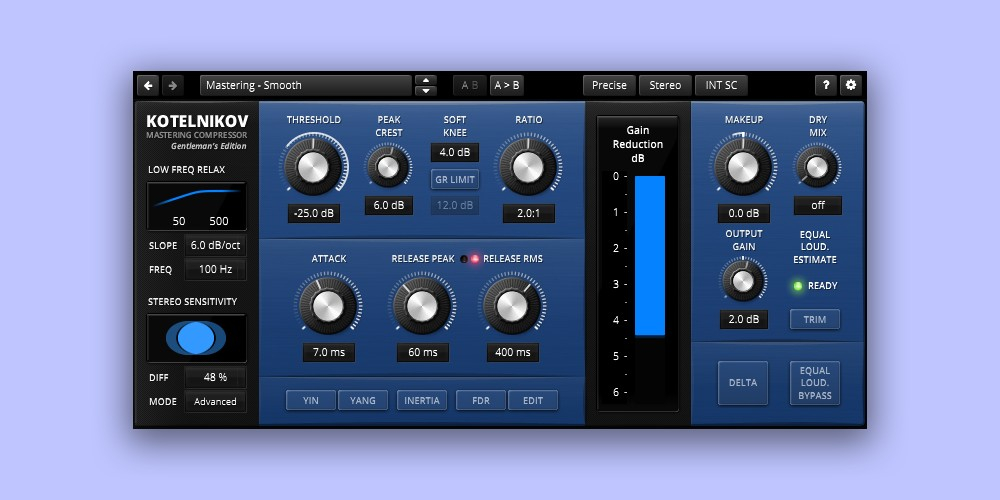The width and height of the screenshot is (1000, 500).
Task: Edit the 4.0 dB soft knee value
Action: pyautogui.click(x=455, y=152)
